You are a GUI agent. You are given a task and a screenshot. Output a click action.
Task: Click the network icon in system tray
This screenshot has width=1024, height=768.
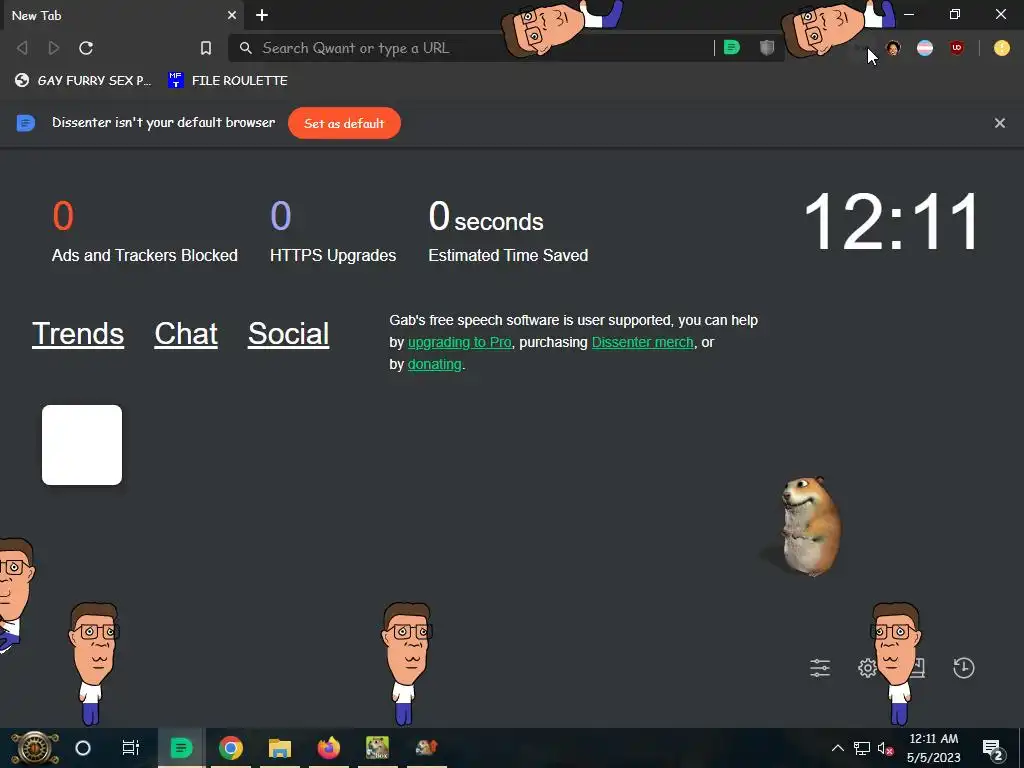(862, 748)
